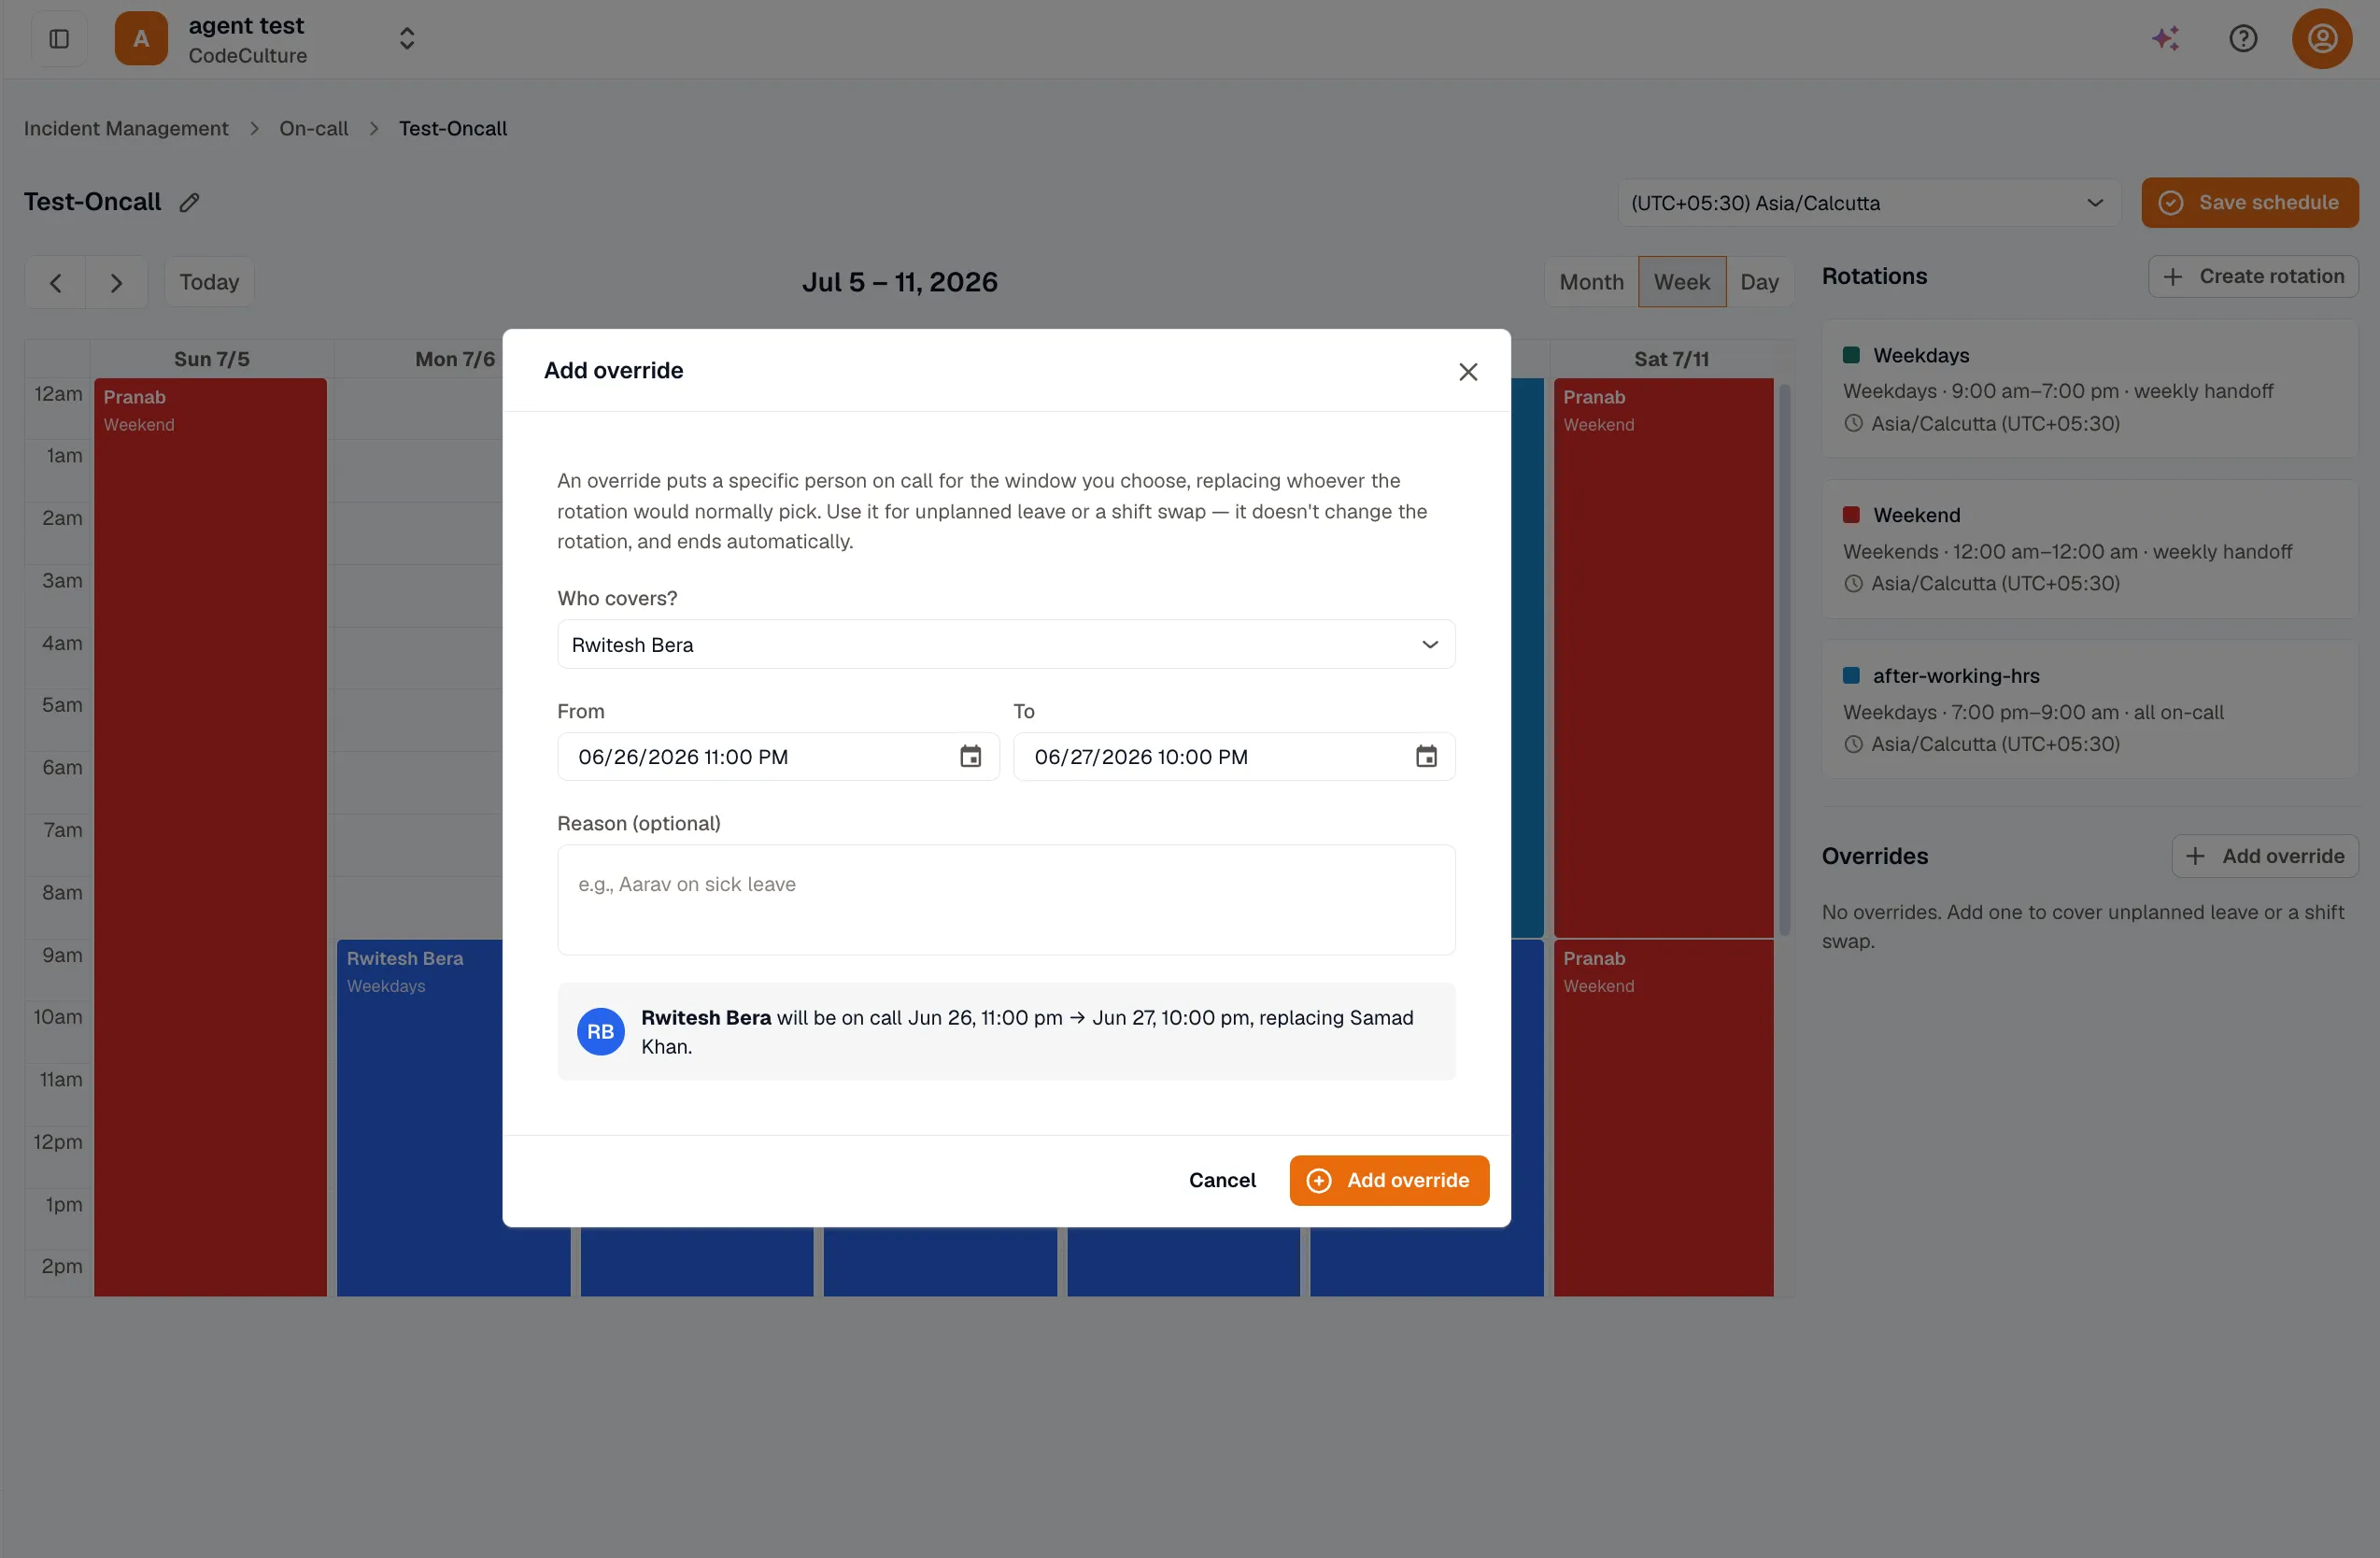Click the To date-time field

coord(1234,757)
